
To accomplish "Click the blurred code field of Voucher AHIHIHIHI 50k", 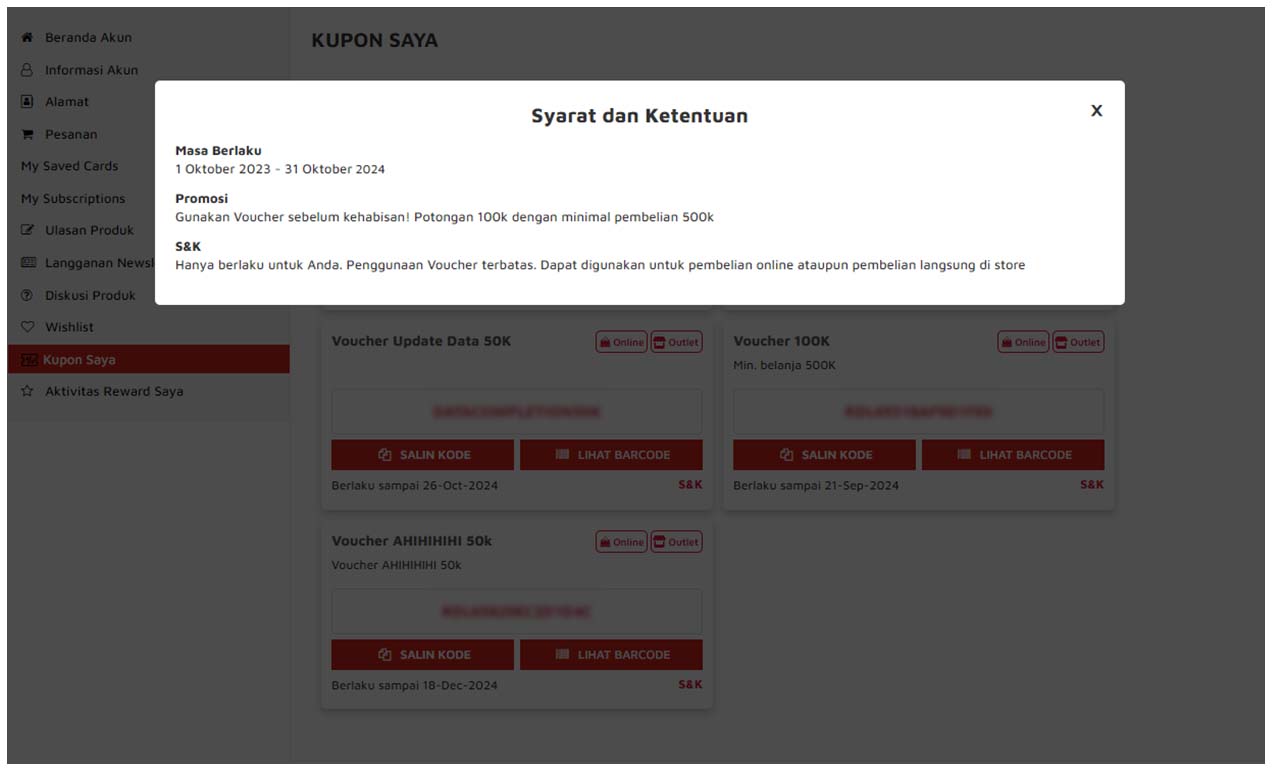I will click(x=516, y=611).
